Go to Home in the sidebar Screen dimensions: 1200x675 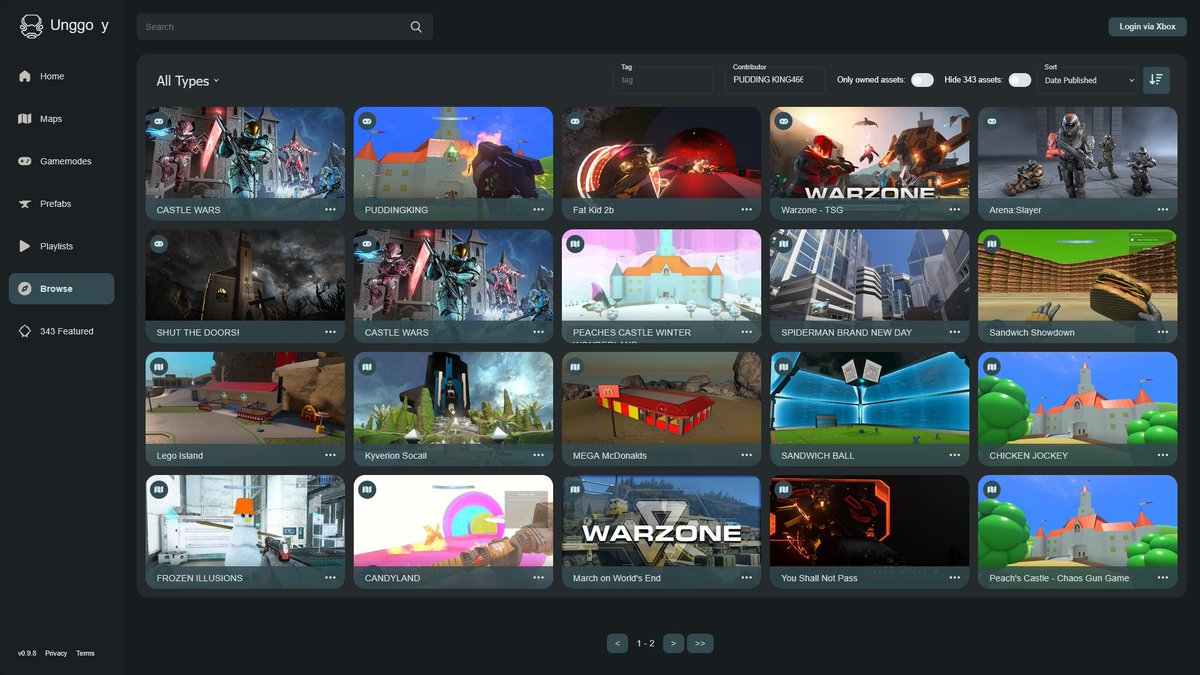click(61, 76)
